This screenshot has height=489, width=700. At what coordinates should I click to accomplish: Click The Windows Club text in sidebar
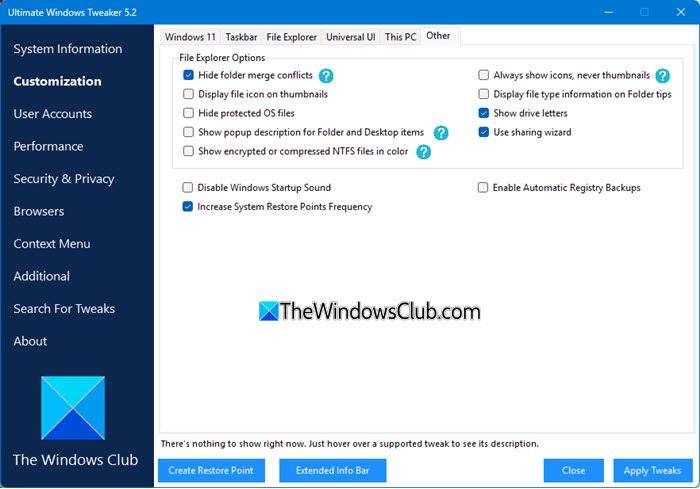[x=75, y=460]
